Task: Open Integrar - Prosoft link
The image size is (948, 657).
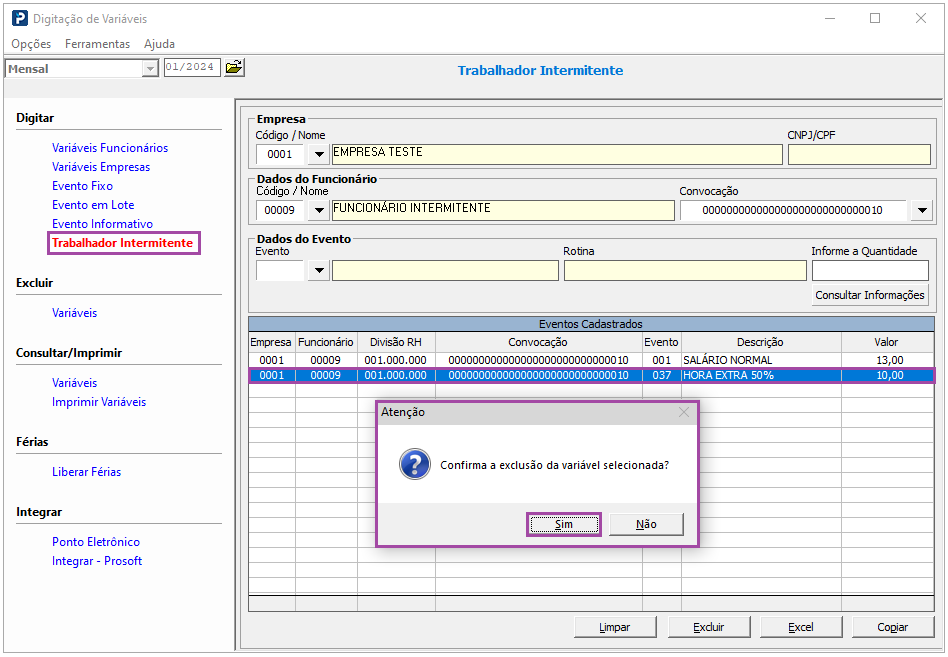Action: pos(97,561)
